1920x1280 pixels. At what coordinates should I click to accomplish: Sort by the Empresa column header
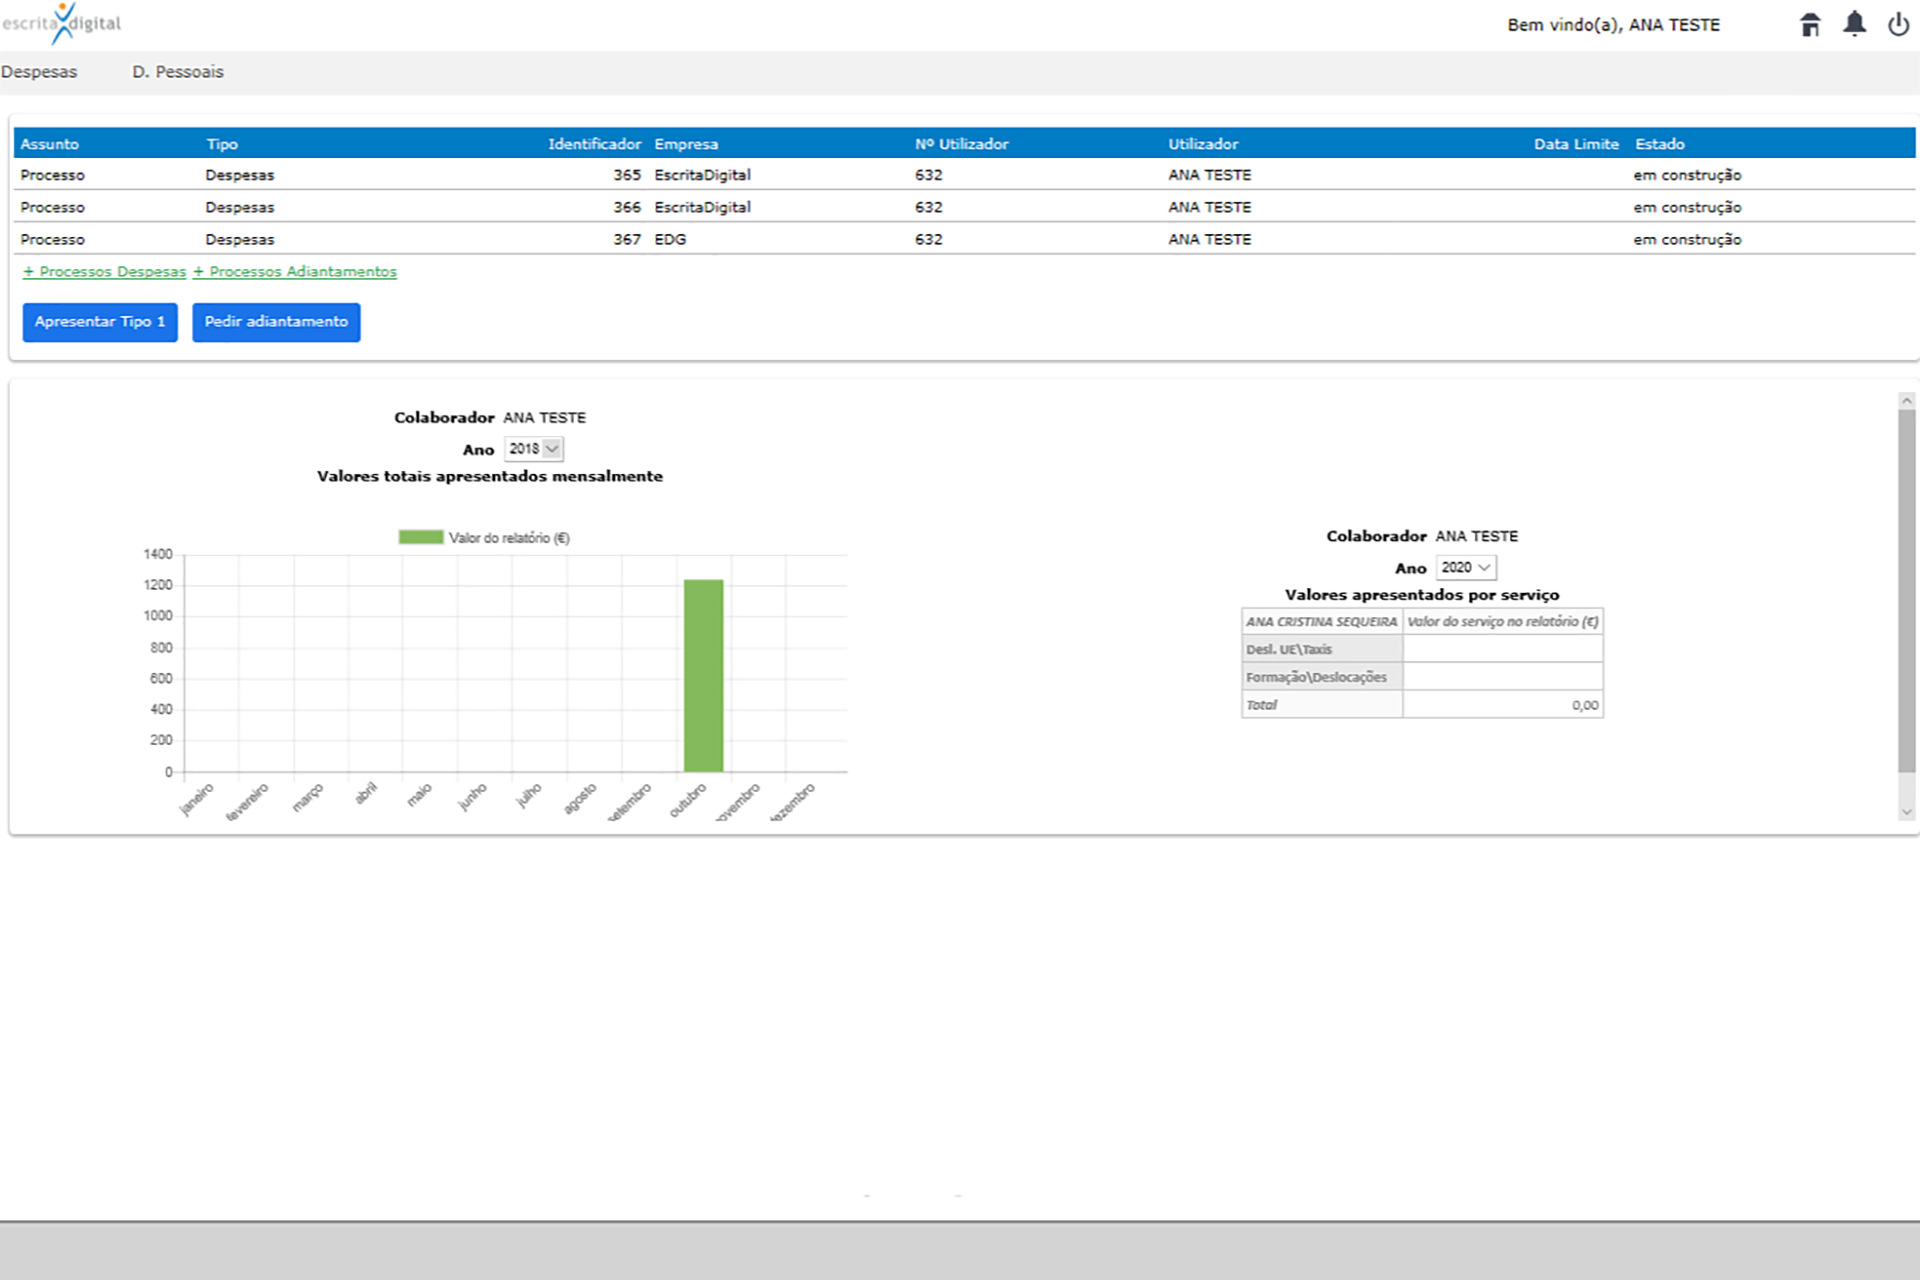[686, 144]
